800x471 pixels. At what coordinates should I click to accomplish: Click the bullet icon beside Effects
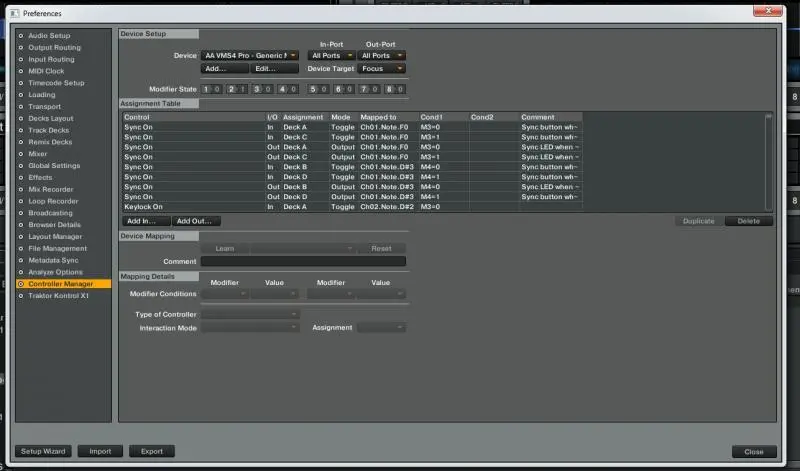tap(21, 178)
